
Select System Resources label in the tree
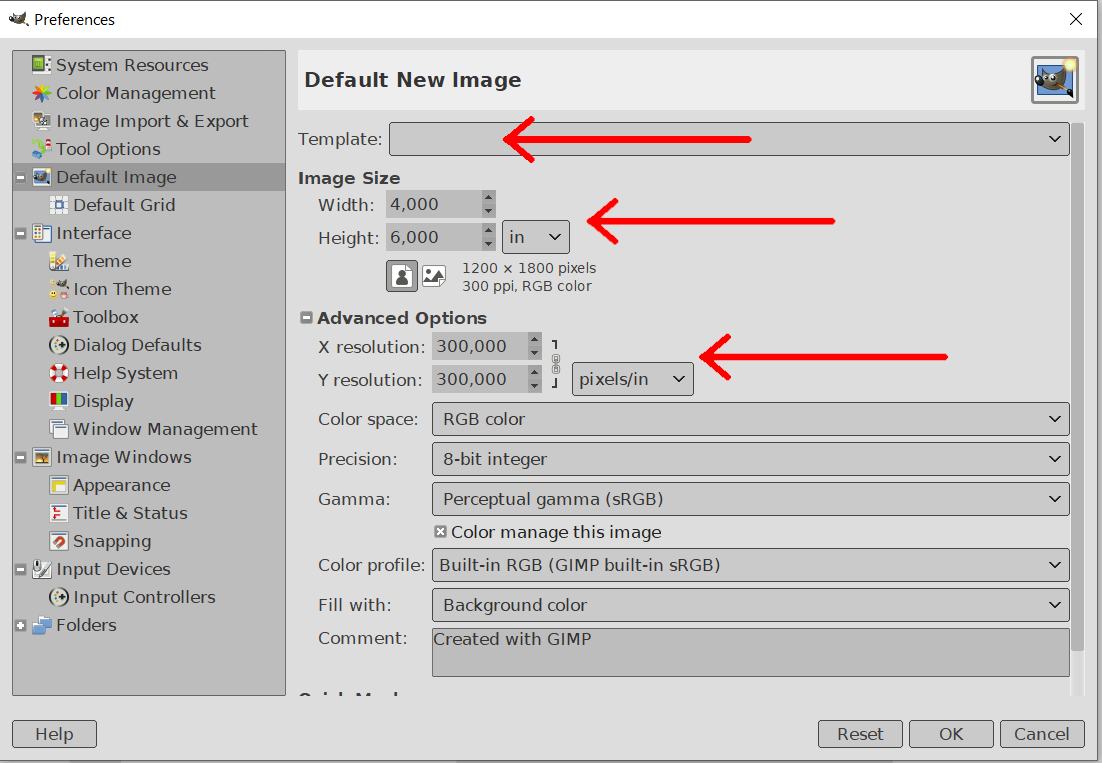(132, 65)
